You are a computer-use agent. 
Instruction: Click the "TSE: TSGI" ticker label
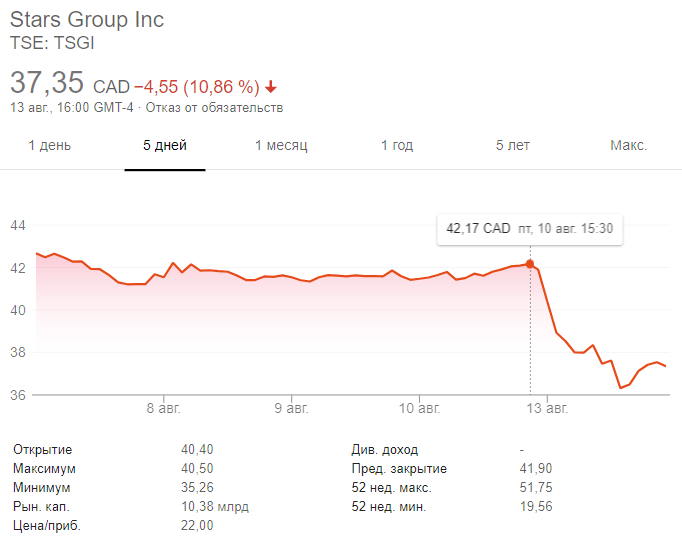(x=52, y=43)
